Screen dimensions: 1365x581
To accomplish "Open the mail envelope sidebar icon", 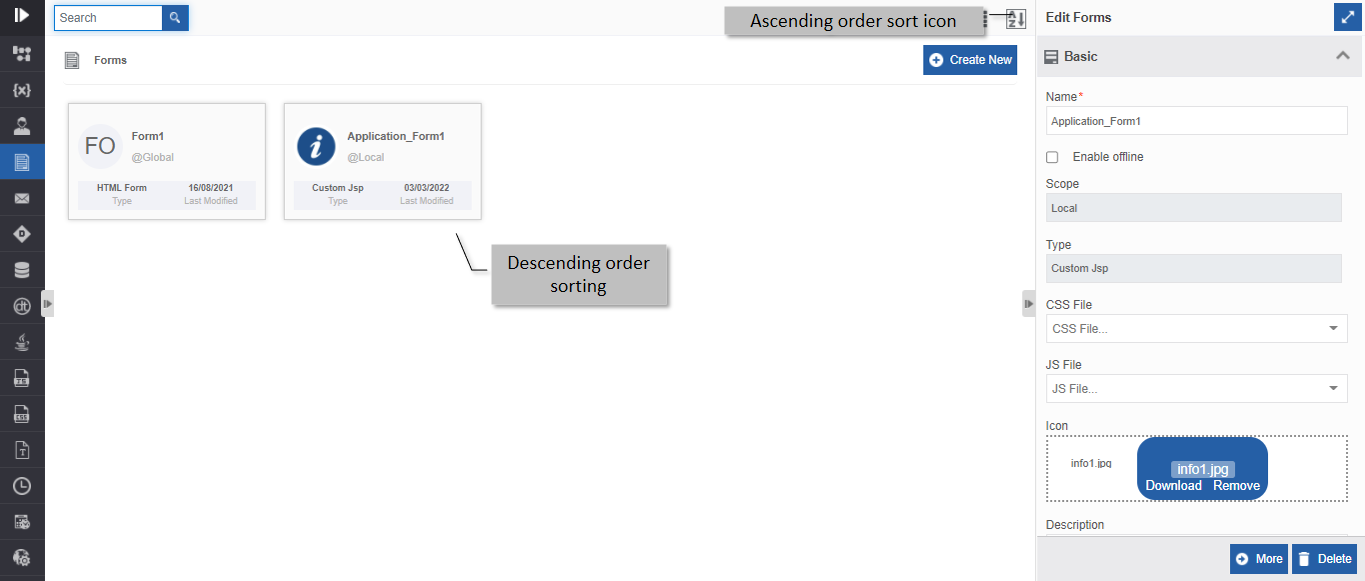I will (x=22, y=198).
